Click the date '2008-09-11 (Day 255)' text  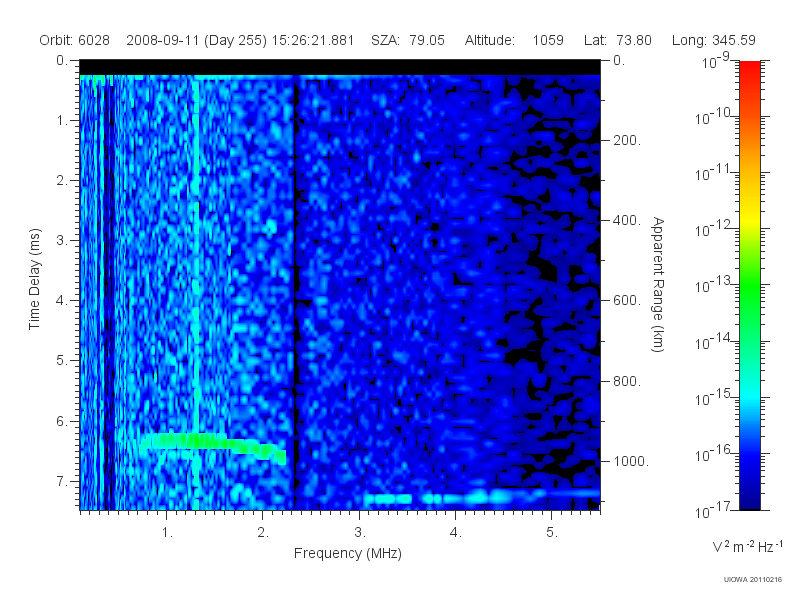click(196, 40)
